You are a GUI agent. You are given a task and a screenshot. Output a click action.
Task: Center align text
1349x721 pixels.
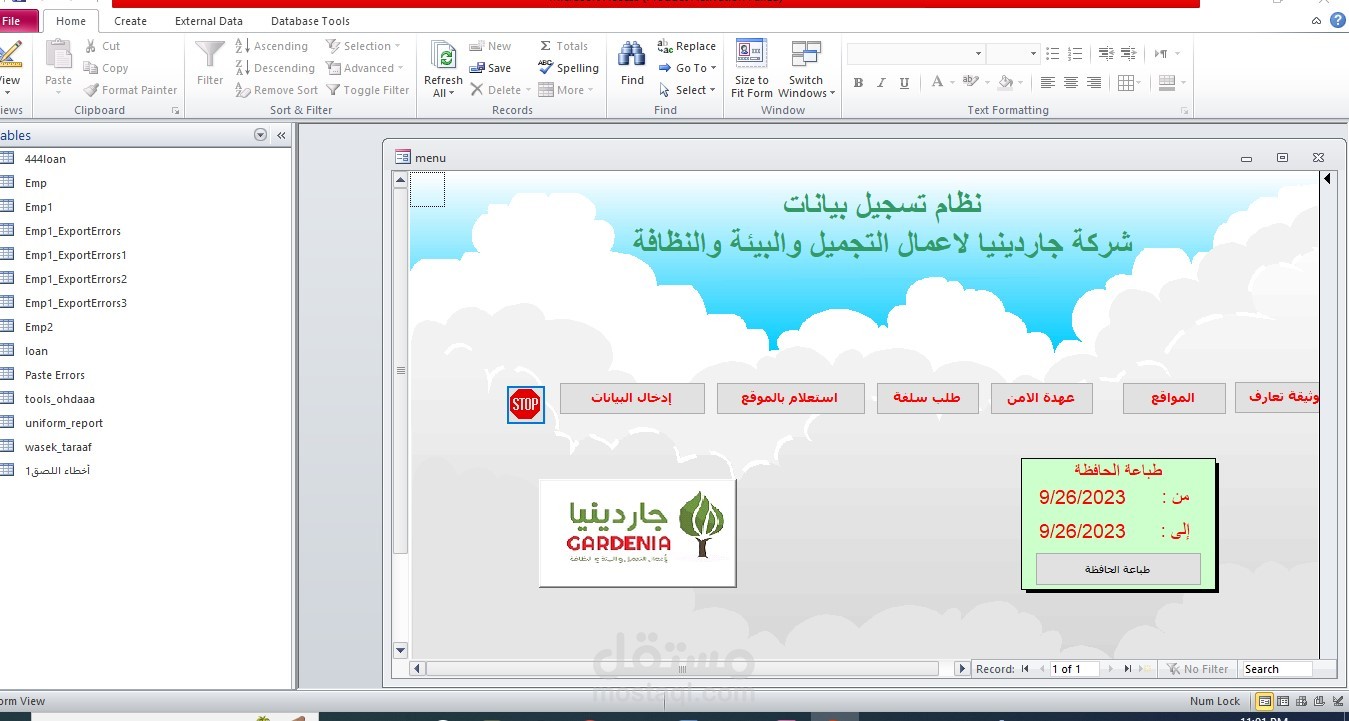pos(1071,83)
